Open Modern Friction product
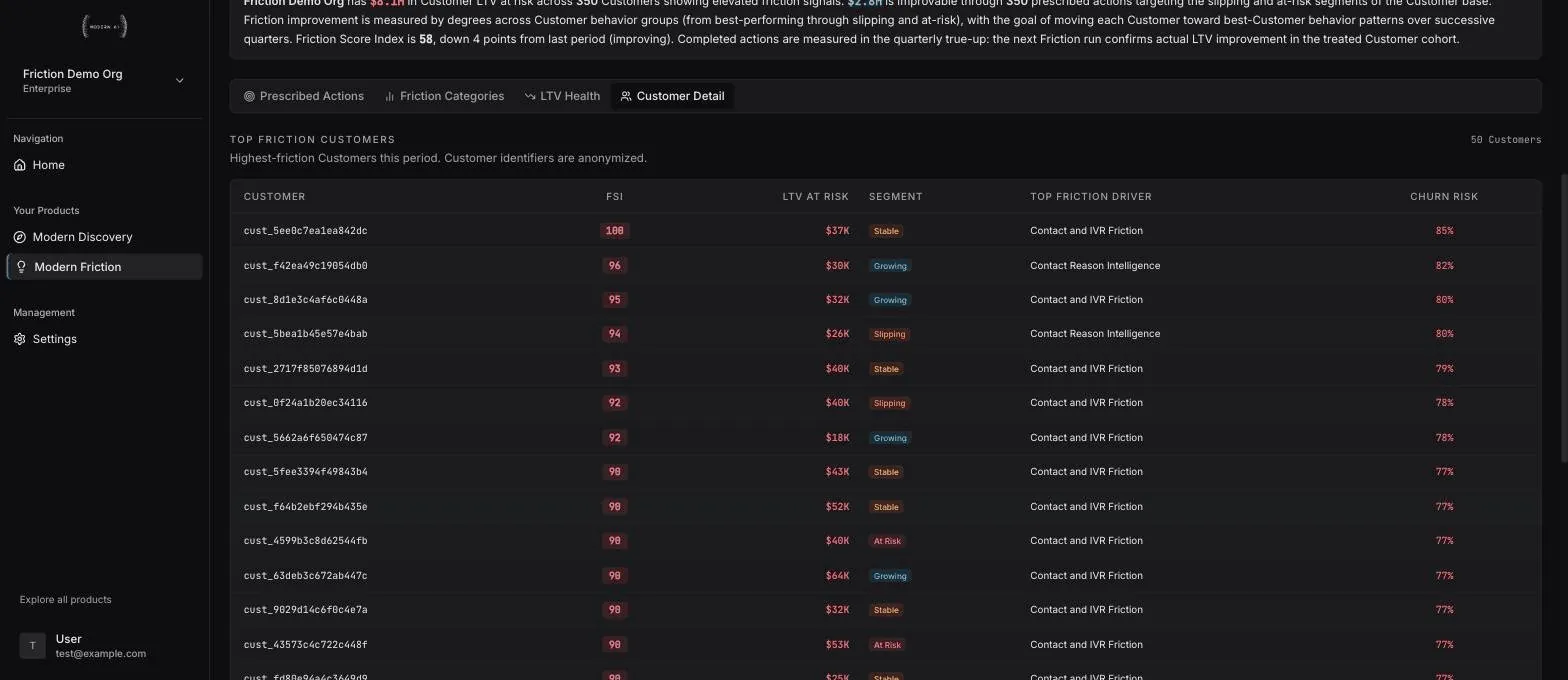 pos(104,267)
